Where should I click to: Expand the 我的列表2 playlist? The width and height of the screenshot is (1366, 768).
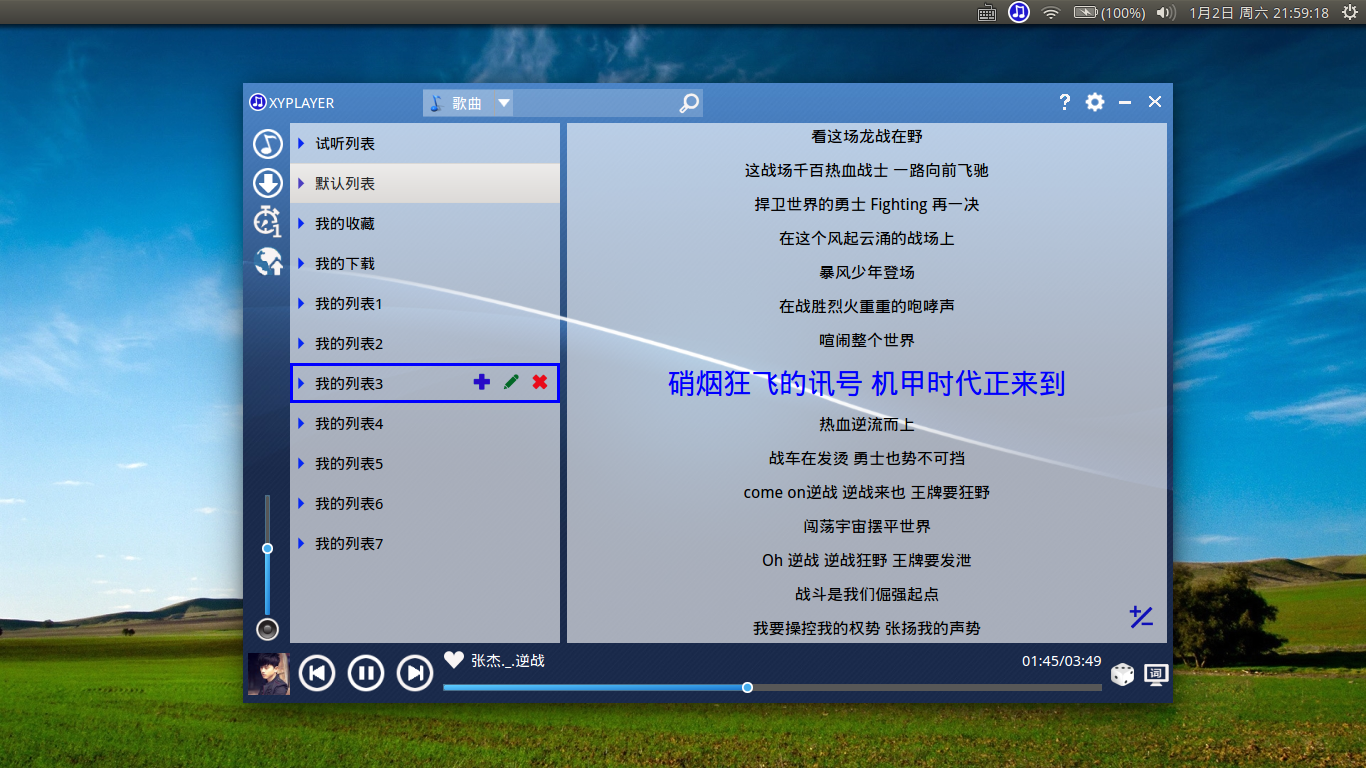(x=301, y=343)
